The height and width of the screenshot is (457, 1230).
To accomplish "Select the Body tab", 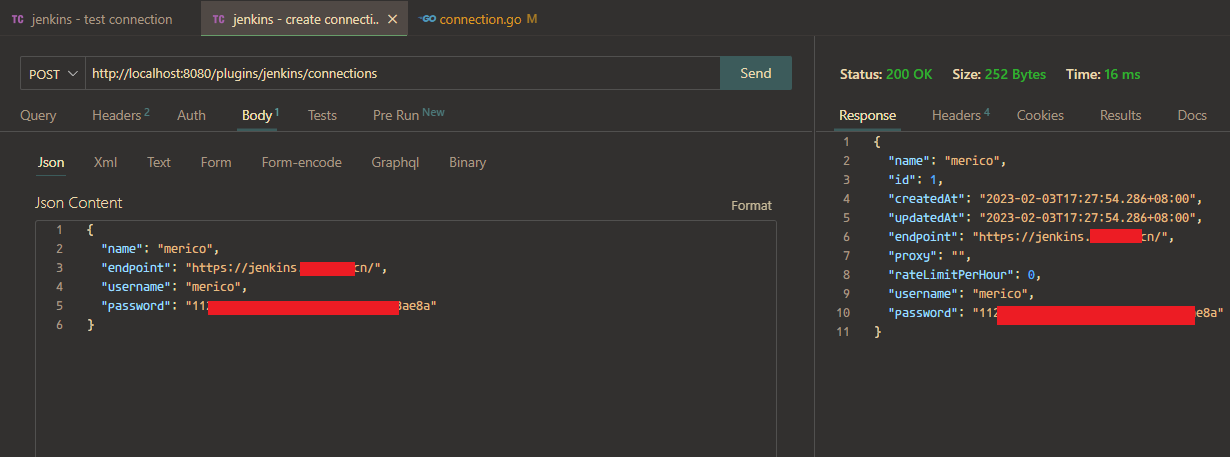I will (x=260, y=115).
